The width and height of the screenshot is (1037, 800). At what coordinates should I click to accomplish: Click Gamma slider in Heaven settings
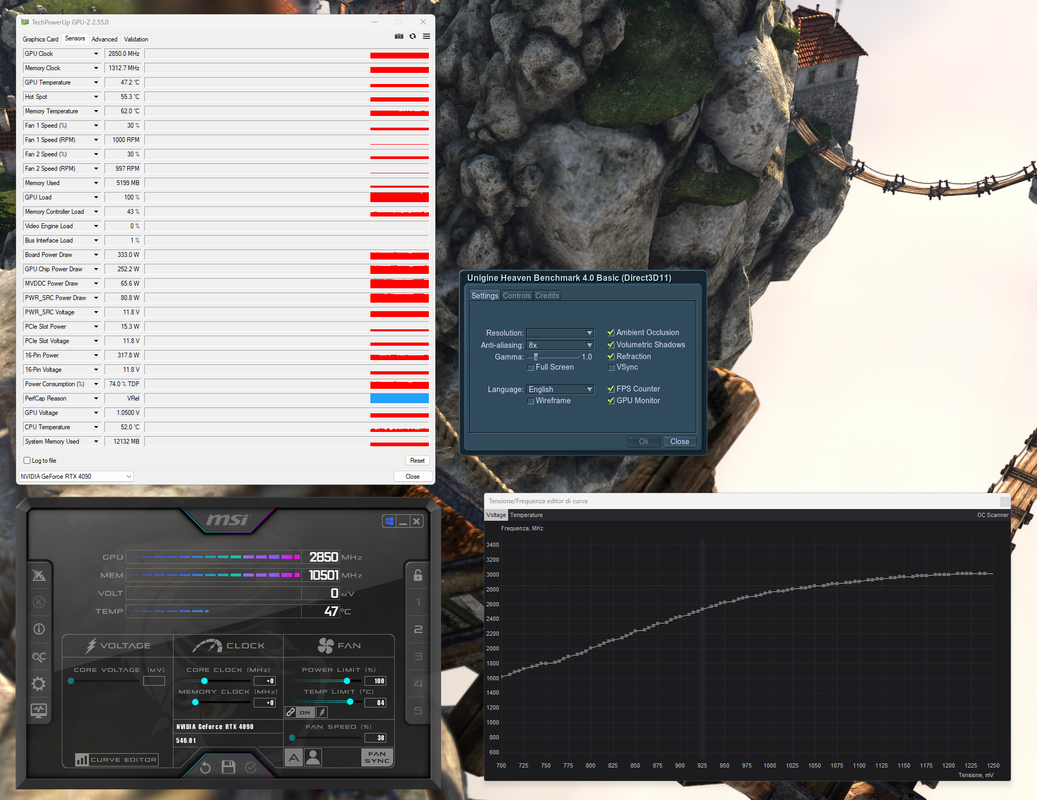click(554, 357)
